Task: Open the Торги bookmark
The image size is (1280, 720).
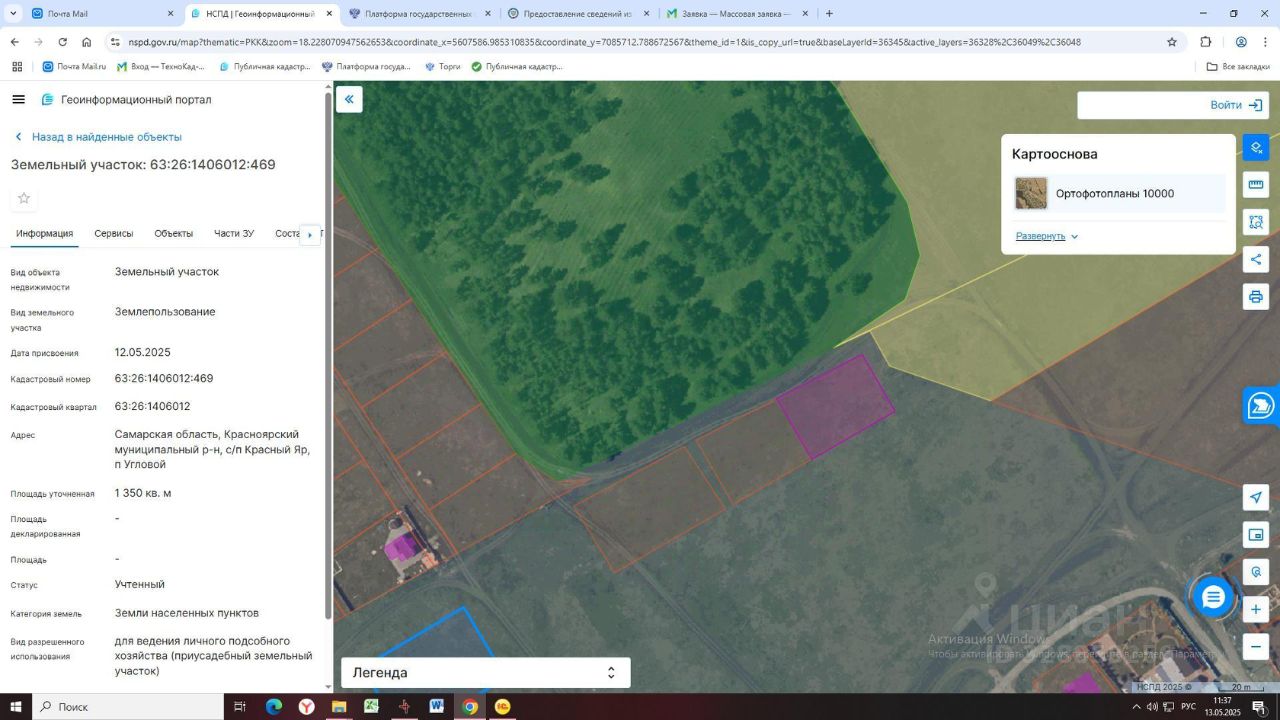Action: [443, 67]
